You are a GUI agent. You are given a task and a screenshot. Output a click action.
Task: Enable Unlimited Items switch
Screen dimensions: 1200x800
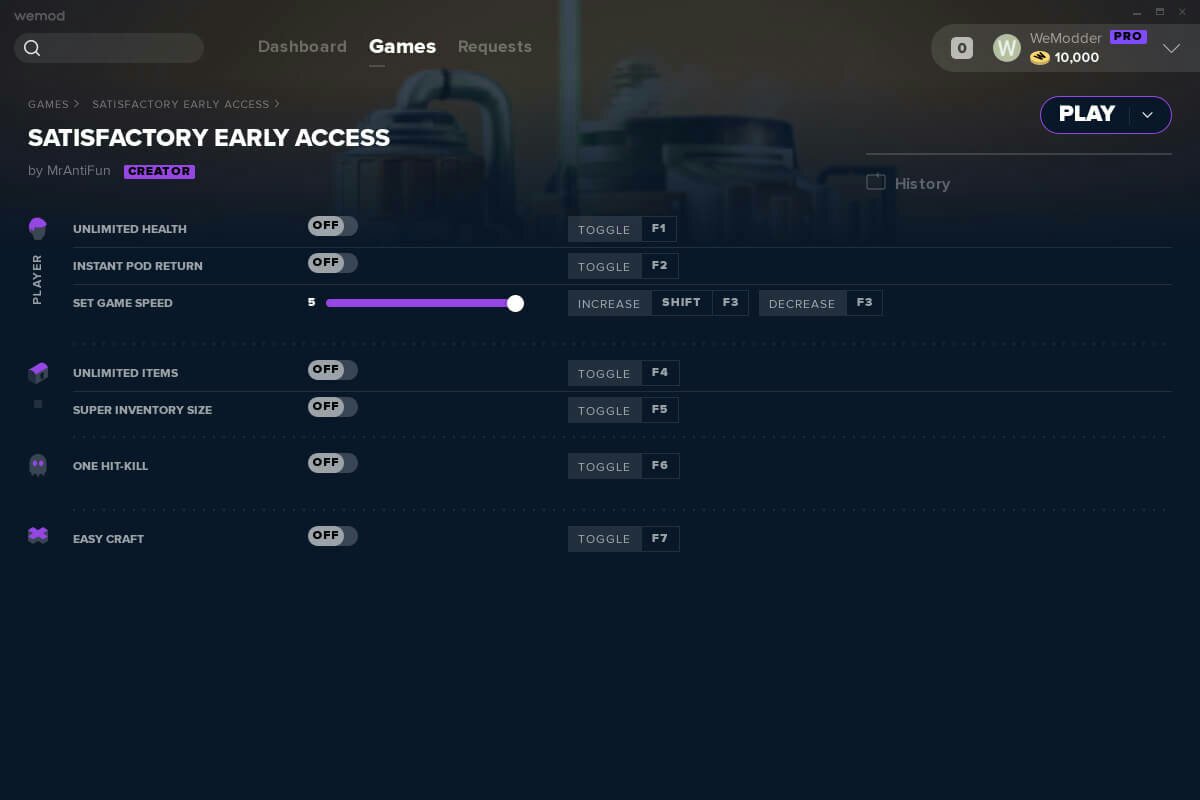pyautogui.click(x=333, y=370)
